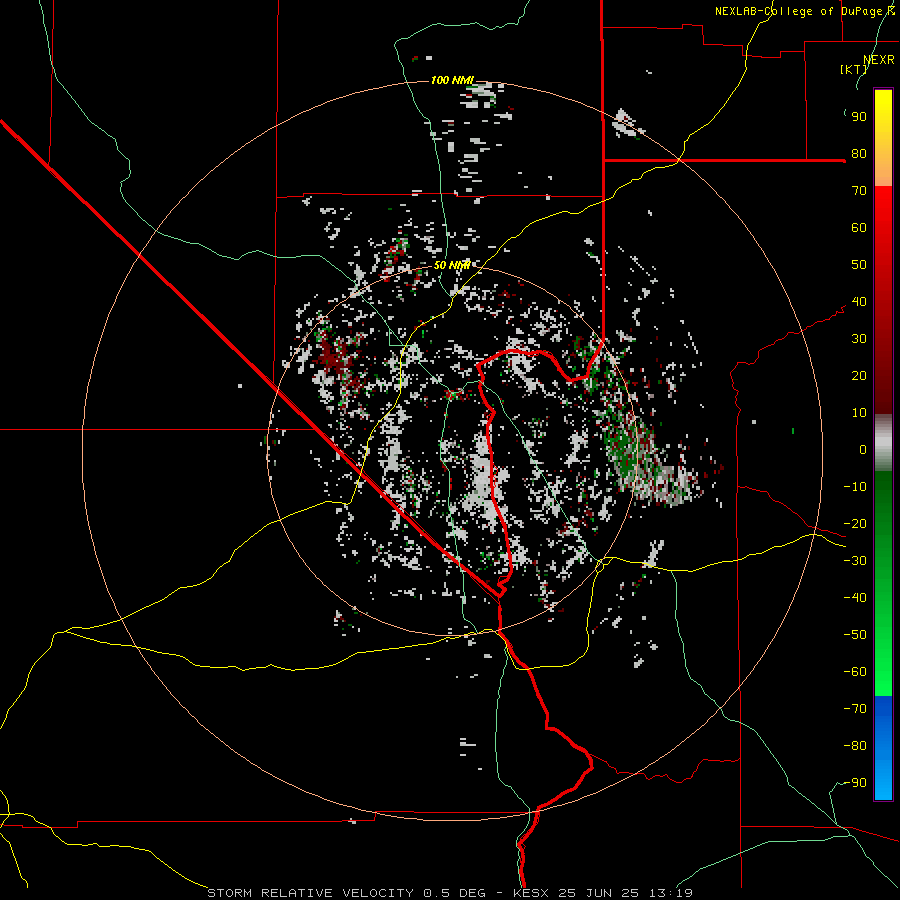Screen dimensions: 900x900
Task: Click the -20 value on the velocity scale
Action: (855, 524)
